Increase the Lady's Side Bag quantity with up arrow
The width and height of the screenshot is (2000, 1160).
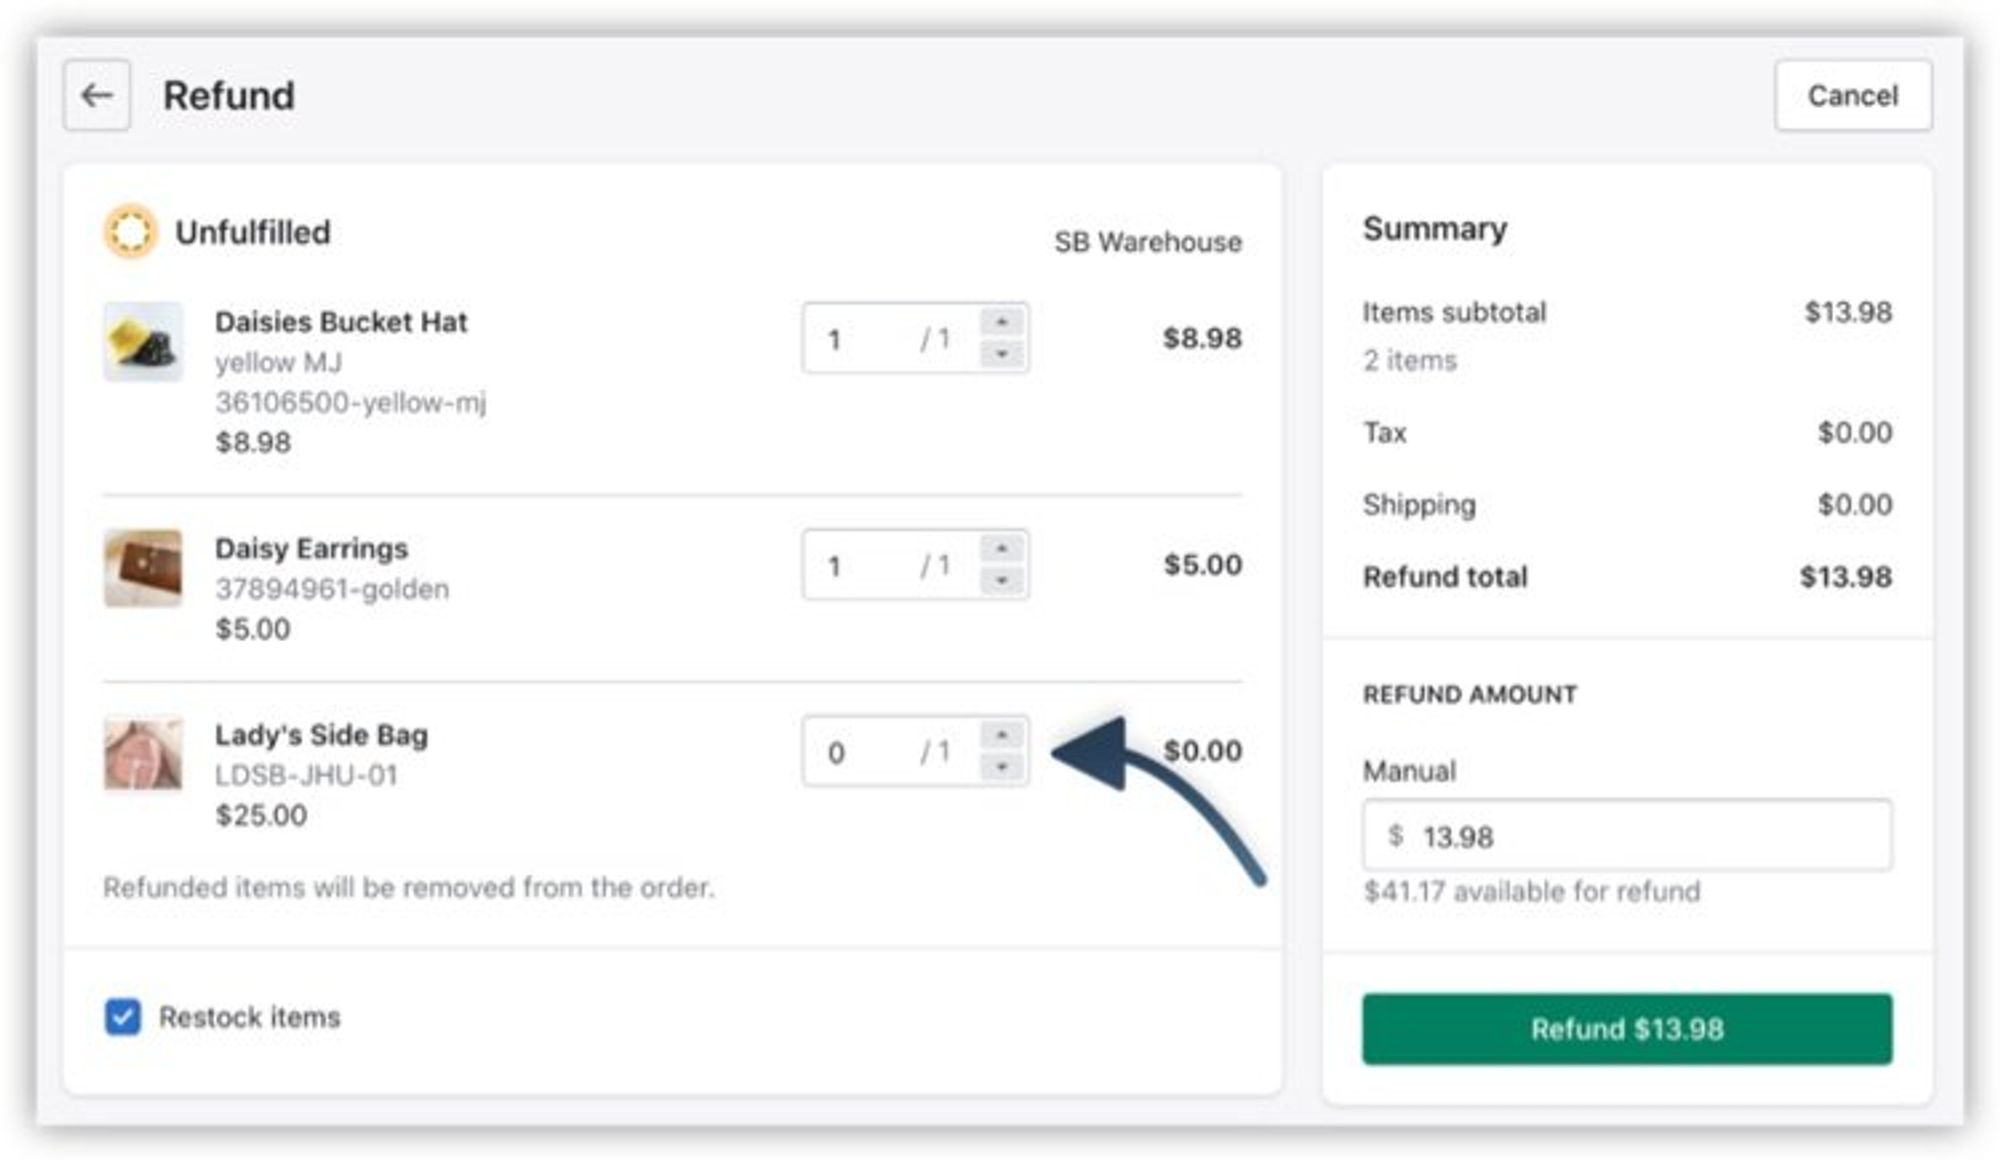tap(1001, 735)
